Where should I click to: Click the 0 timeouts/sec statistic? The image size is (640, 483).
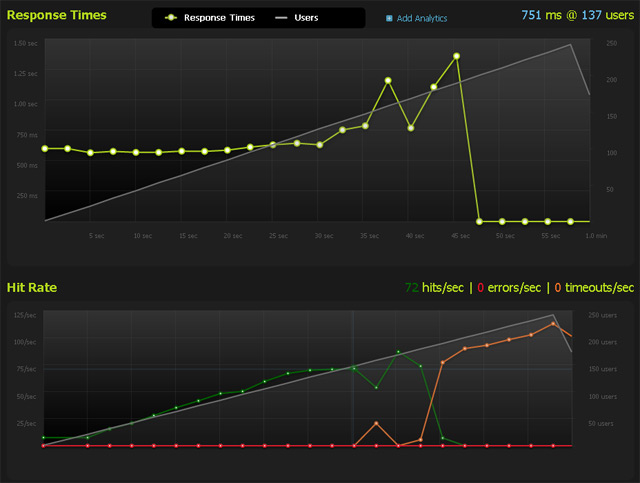[594, 288]
